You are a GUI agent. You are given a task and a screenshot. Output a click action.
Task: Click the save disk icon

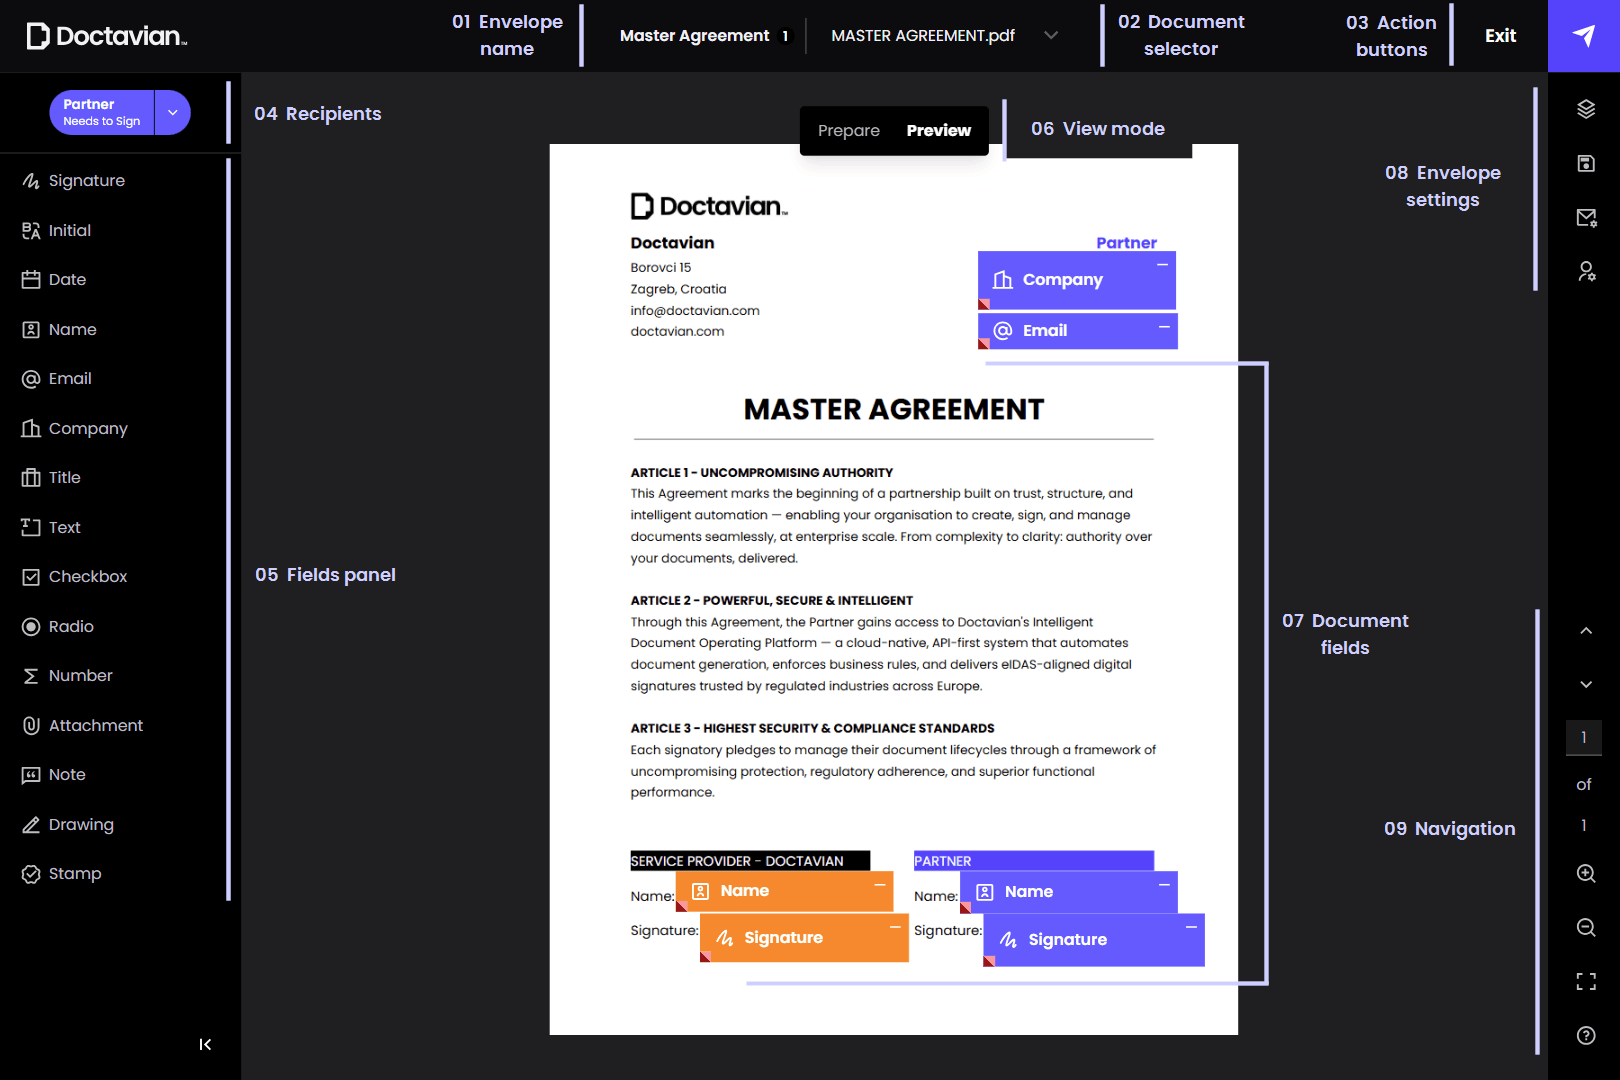1586,163
